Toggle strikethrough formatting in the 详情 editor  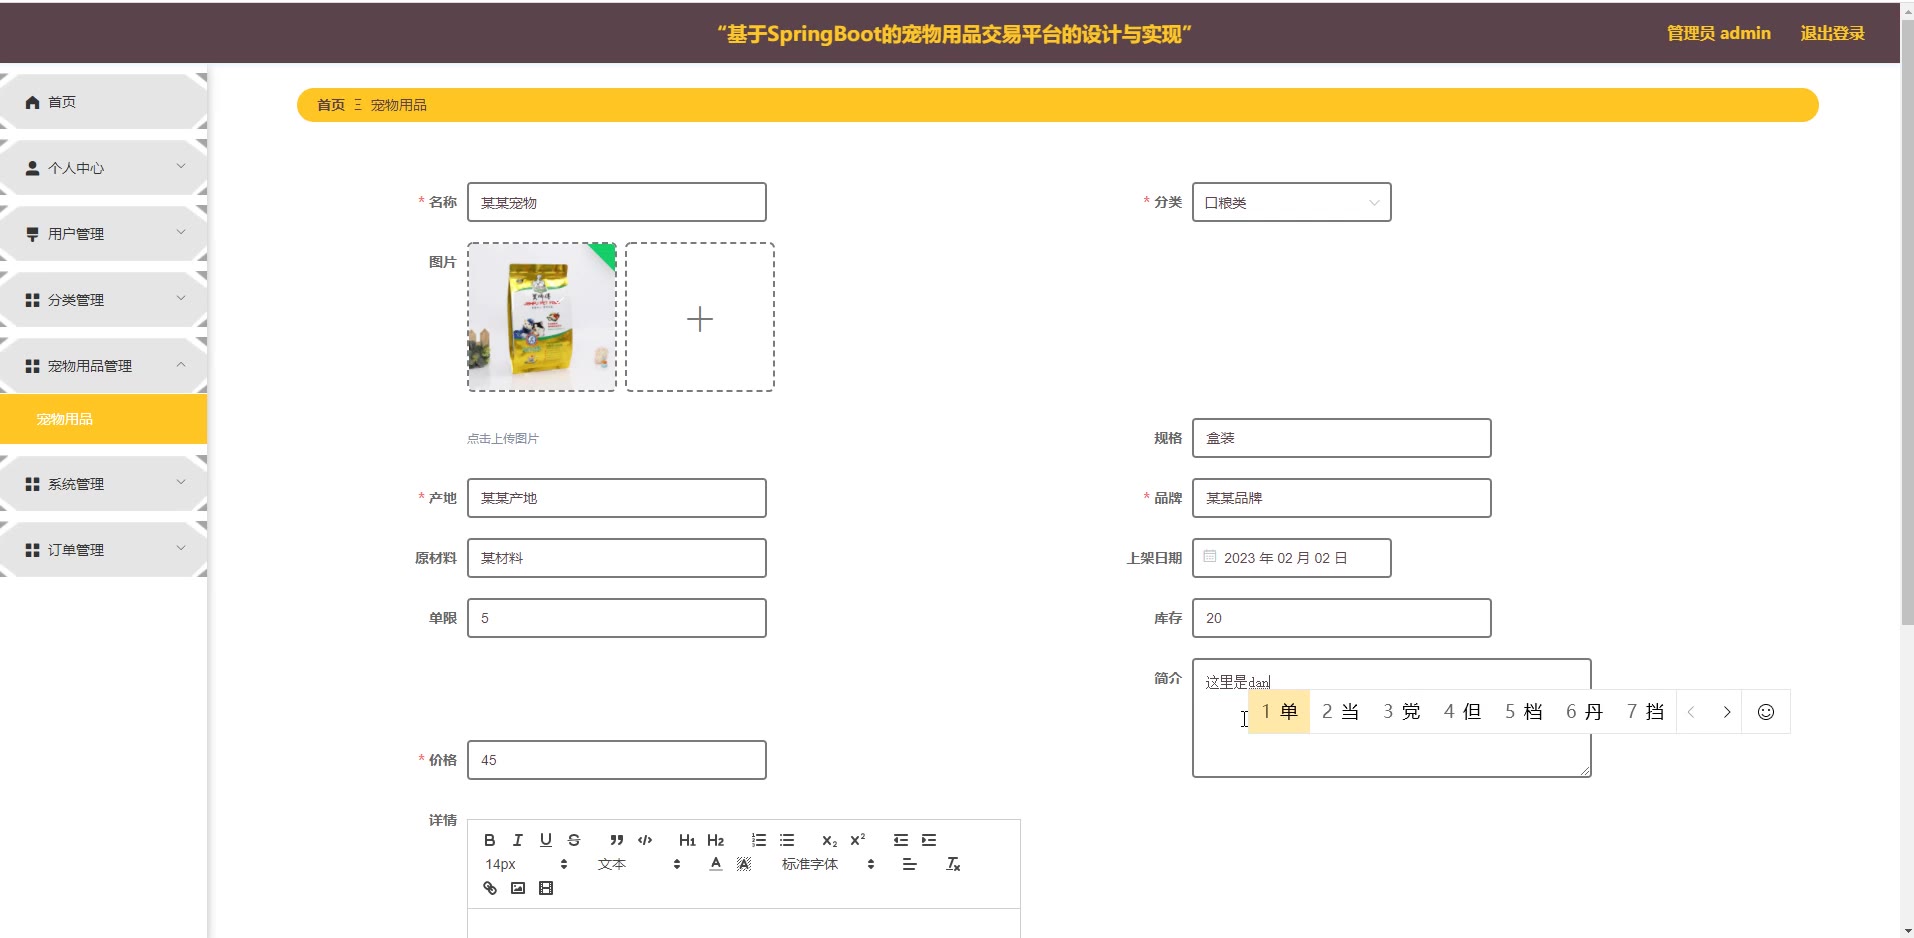tap(574, 840)
